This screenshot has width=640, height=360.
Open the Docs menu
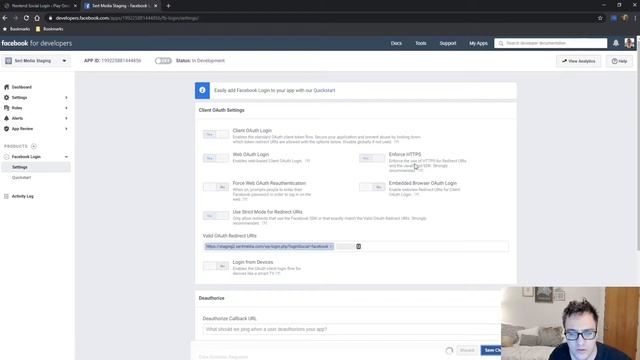click(x=396, y=43)
